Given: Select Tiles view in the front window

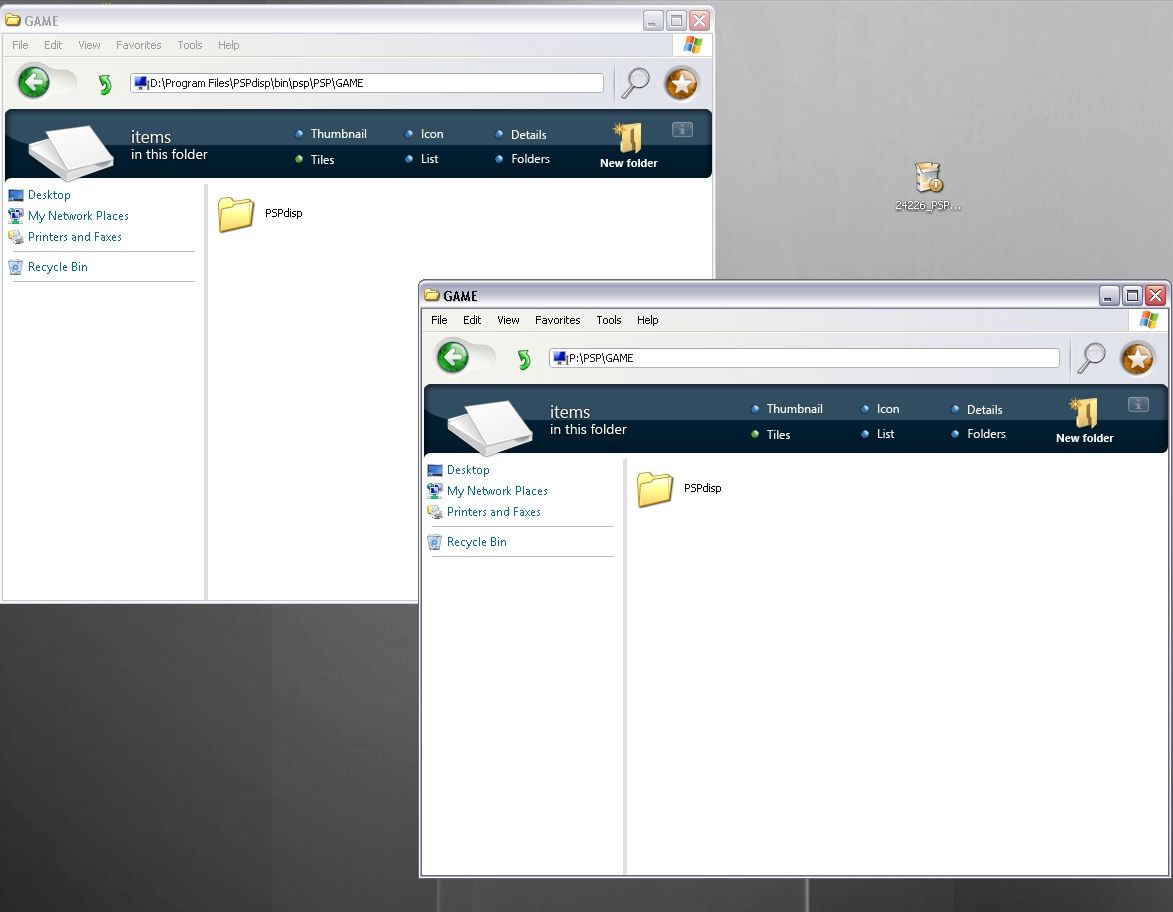Looking at the screenshot, I should click(x=778, y=434).
